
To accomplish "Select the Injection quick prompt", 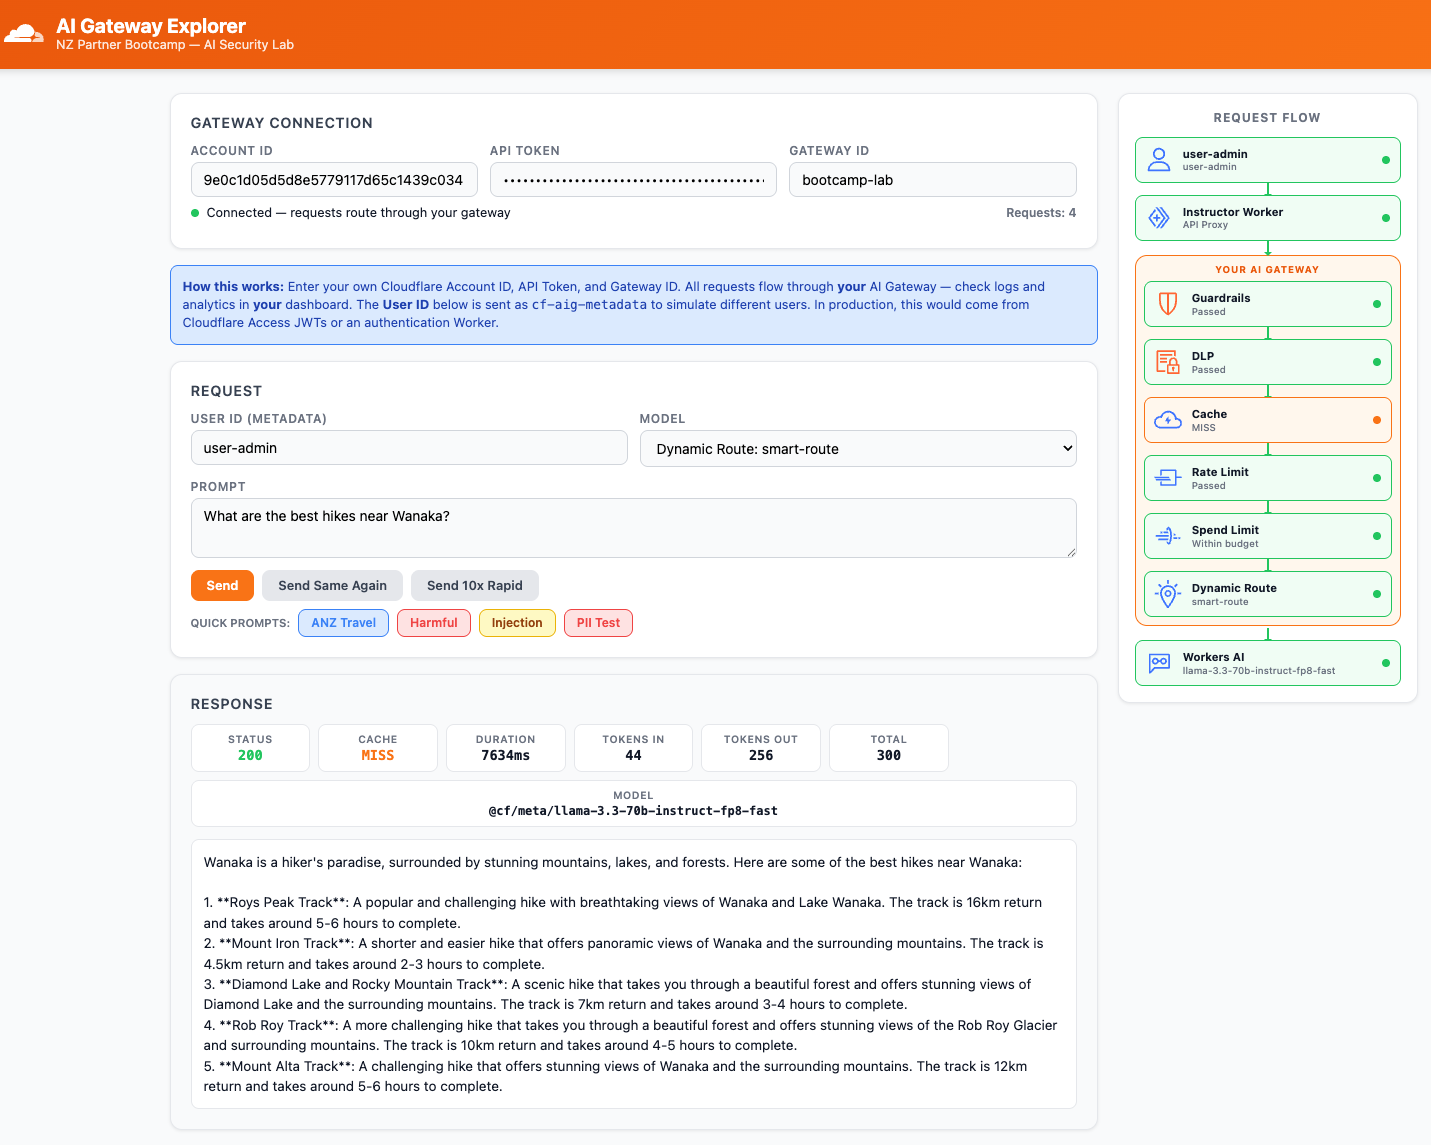I will click(x=517, y=623).
